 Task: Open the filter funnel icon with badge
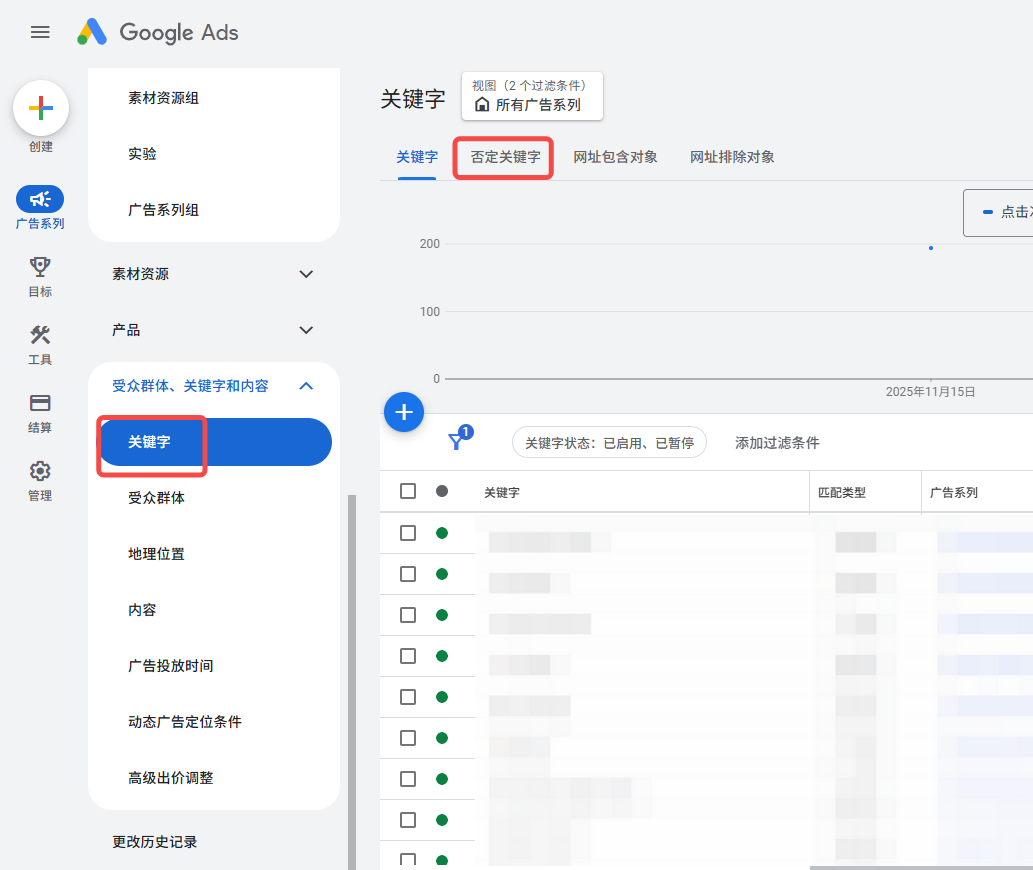(x=456, y=438)
